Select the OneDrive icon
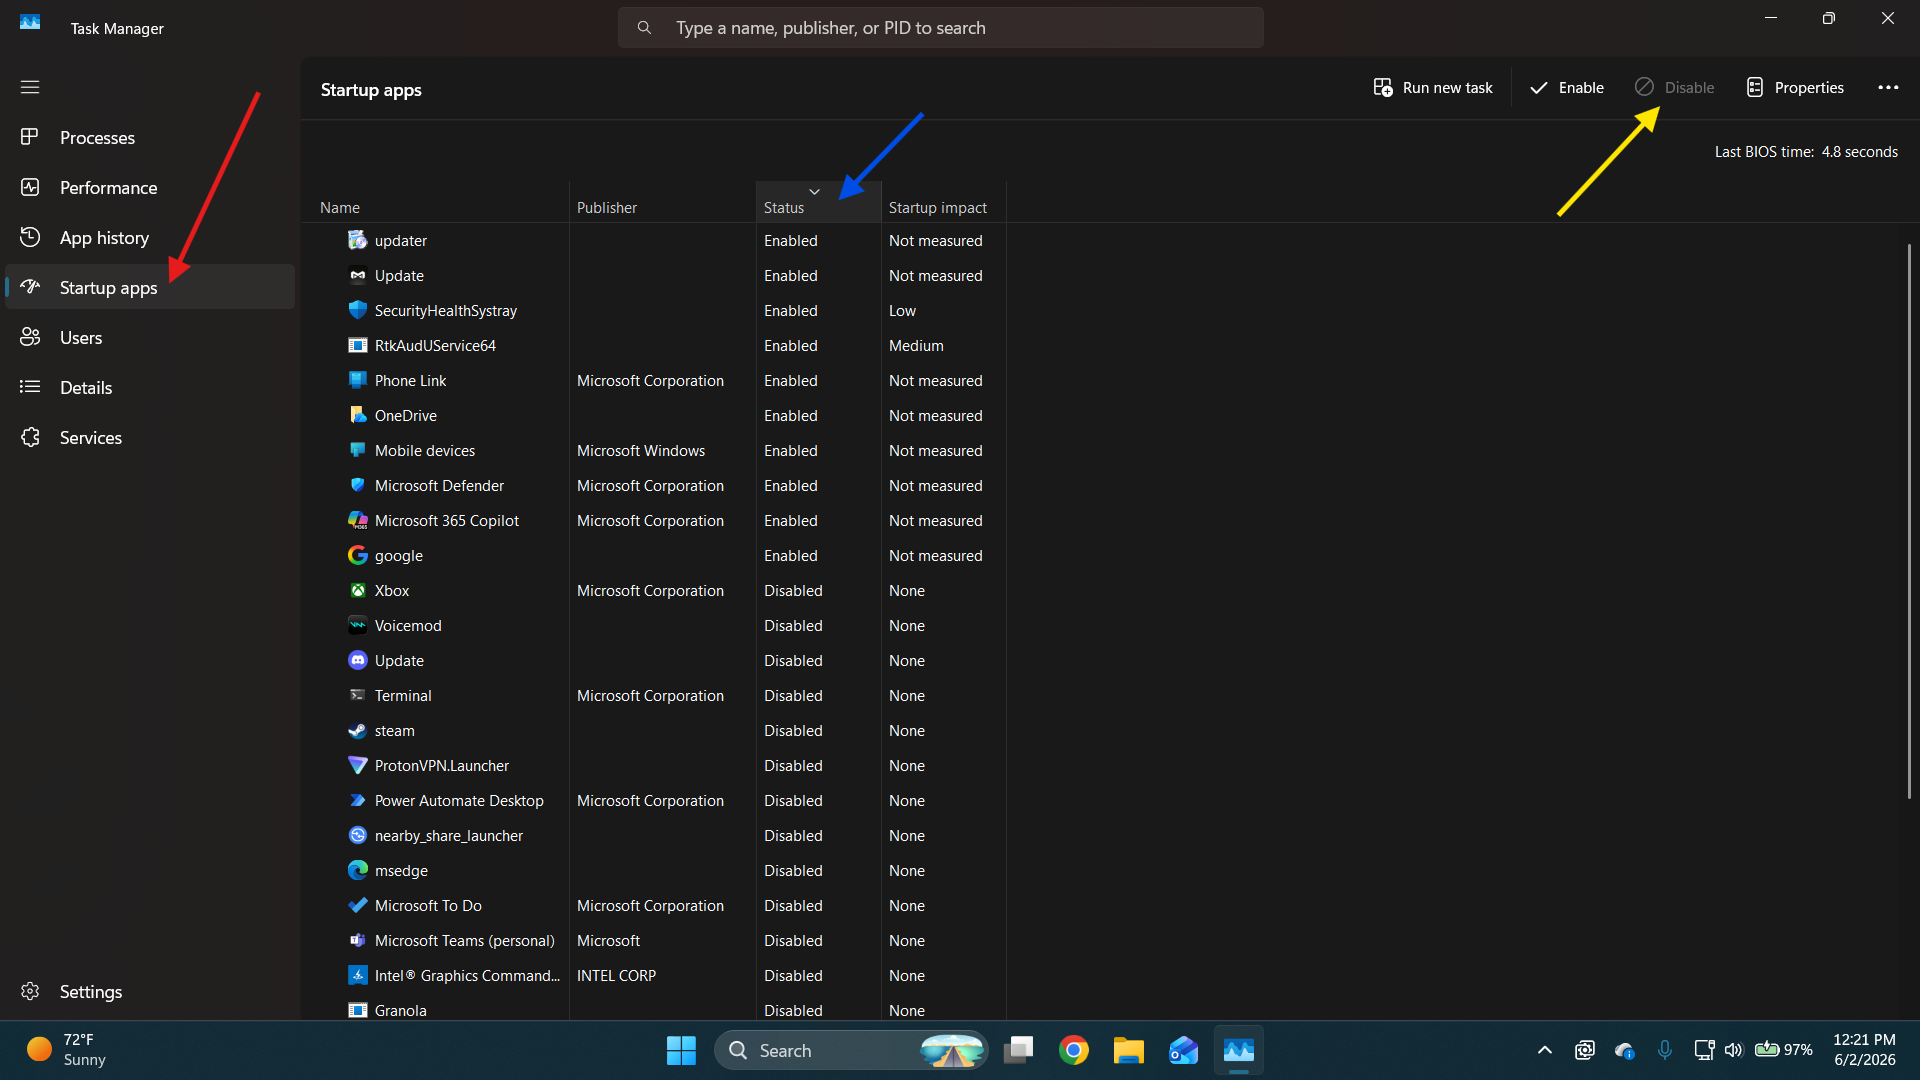 pos(357,415)
